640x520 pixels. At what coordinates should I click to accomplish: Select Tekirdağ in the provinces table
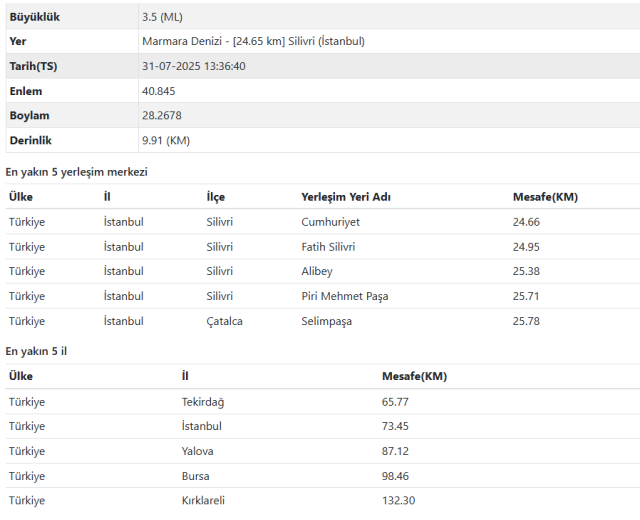(x=202, y=402)
